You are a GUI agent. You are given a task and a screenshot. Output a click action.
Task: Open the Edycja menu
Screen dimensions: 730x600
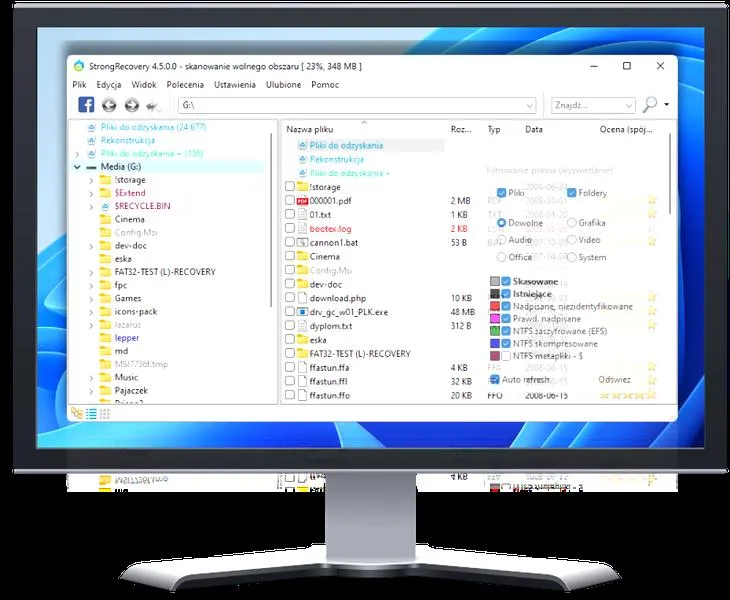coord(109,85)
